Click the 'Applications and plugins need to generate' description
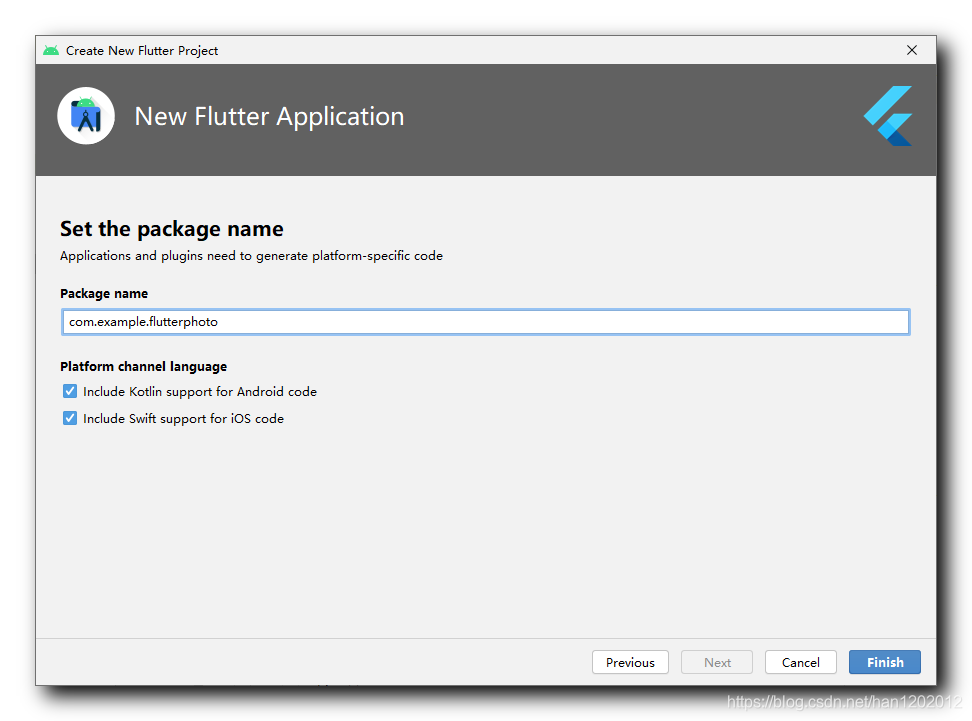The height and width of the screenshot is (721, 972). (252, 255)
